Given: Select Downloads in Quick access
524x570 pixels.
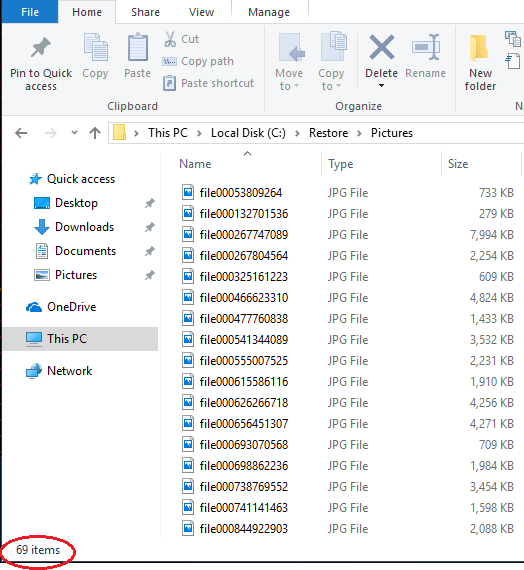Looking at the screenshot, I should pyautogui.click(x=84, y=227).
